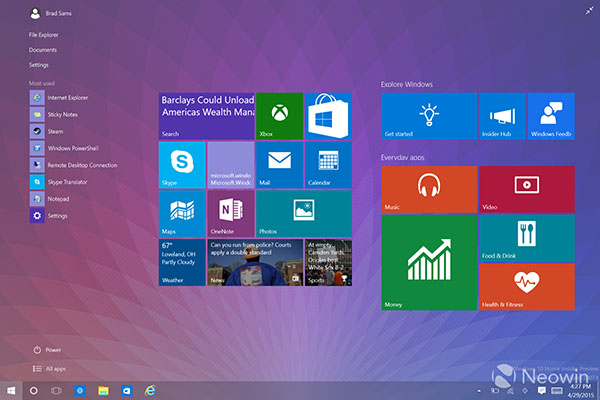Open Health & Fitness tile

527,287
